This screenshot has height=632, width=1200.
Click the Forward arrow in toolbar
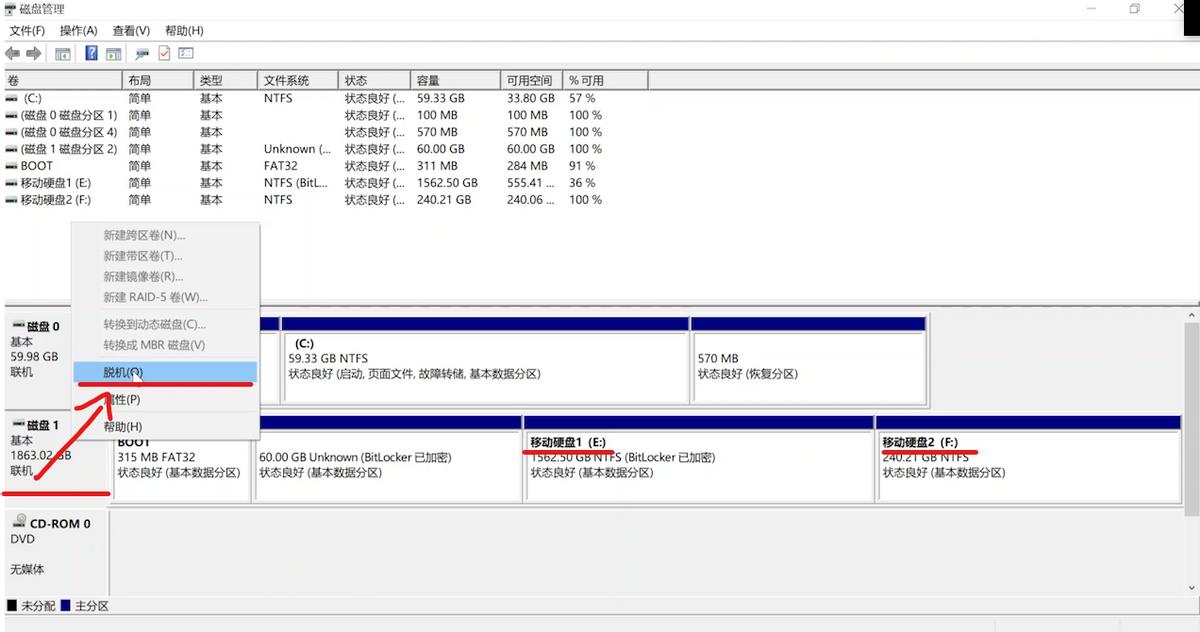click(34, 54)
